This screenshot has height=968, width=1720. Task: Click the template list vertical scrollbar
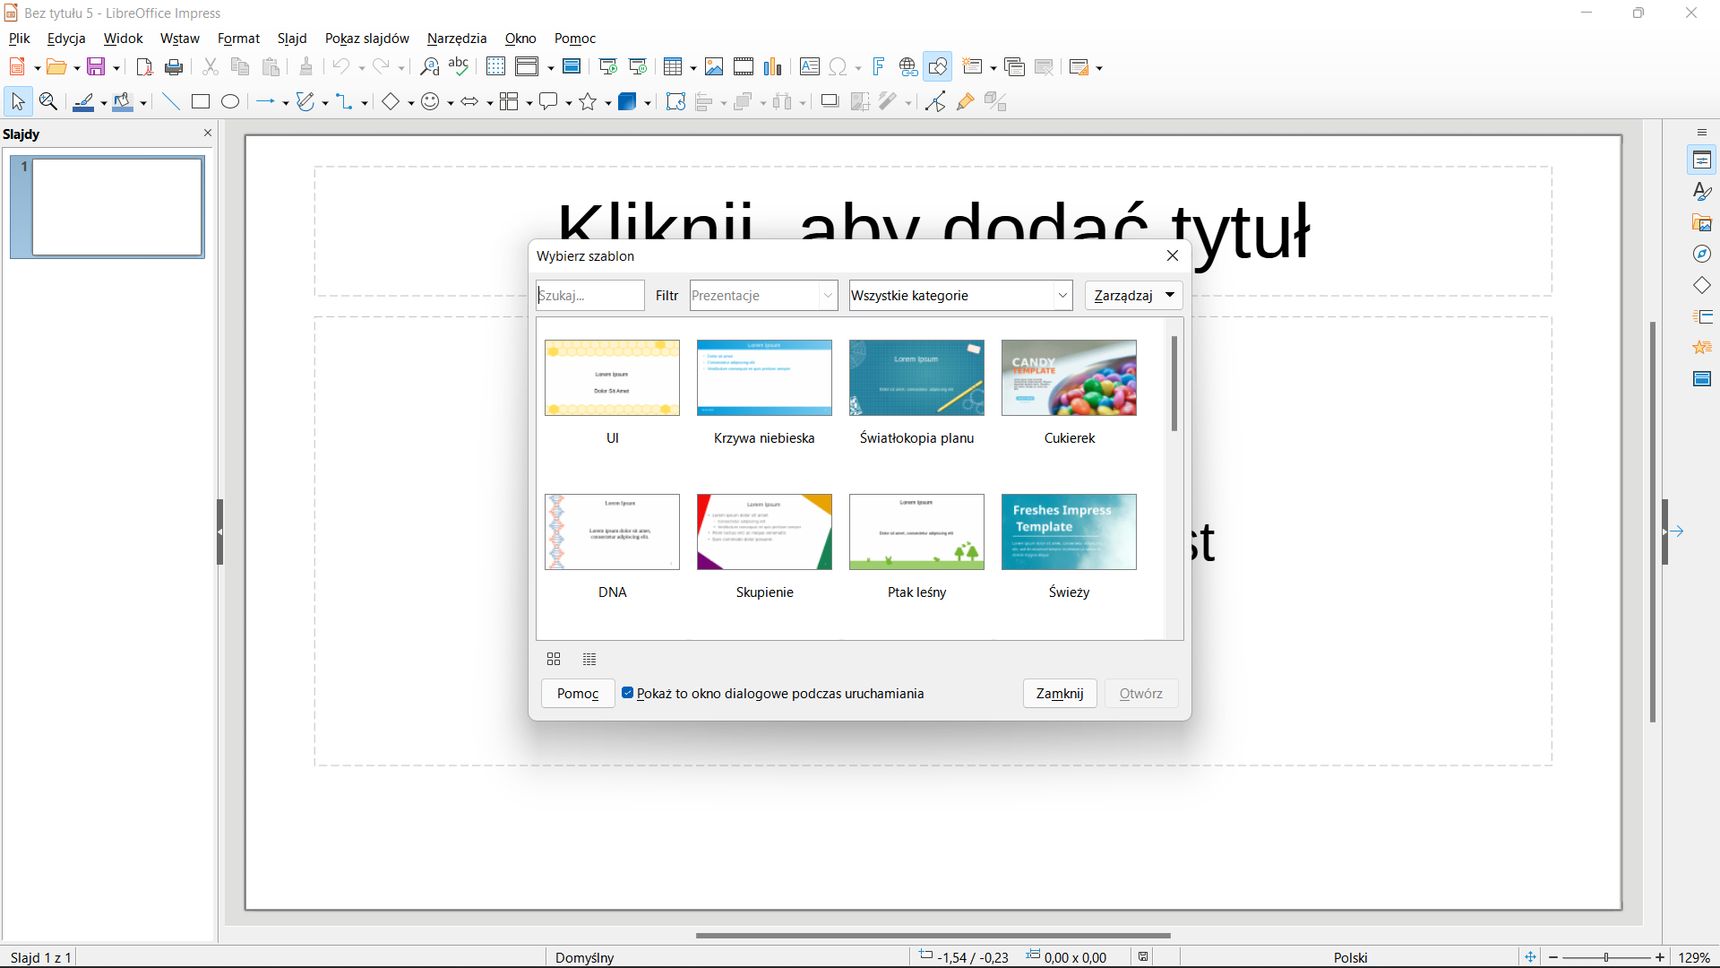(x=1174, y=384)
